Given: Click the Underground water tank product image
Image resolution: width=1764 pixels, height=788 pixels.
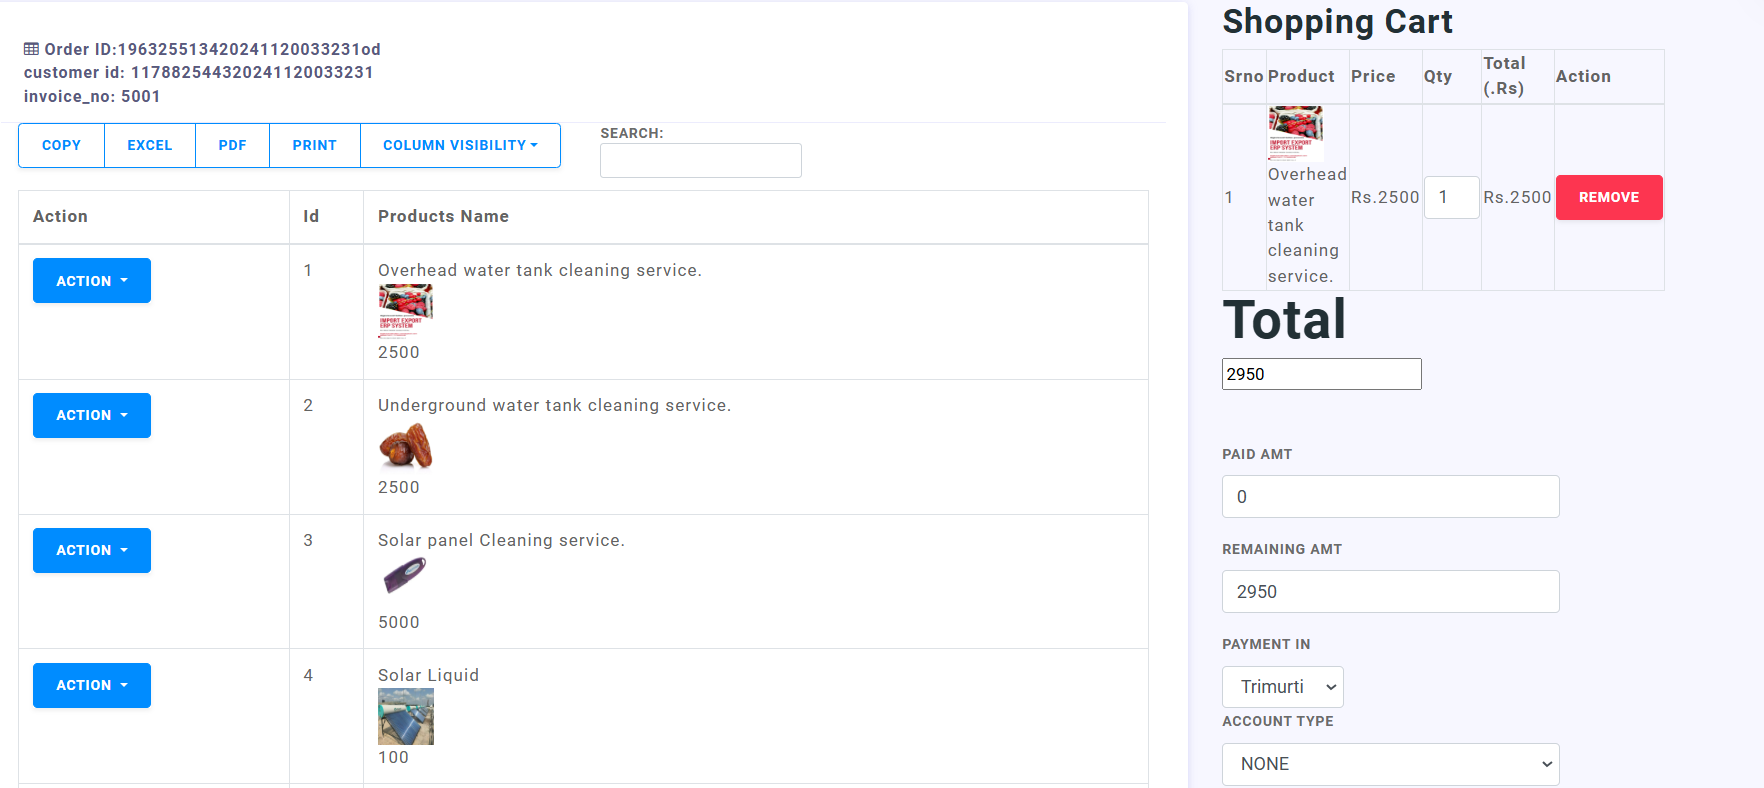Looking at the screenshot, I should 405,446.
